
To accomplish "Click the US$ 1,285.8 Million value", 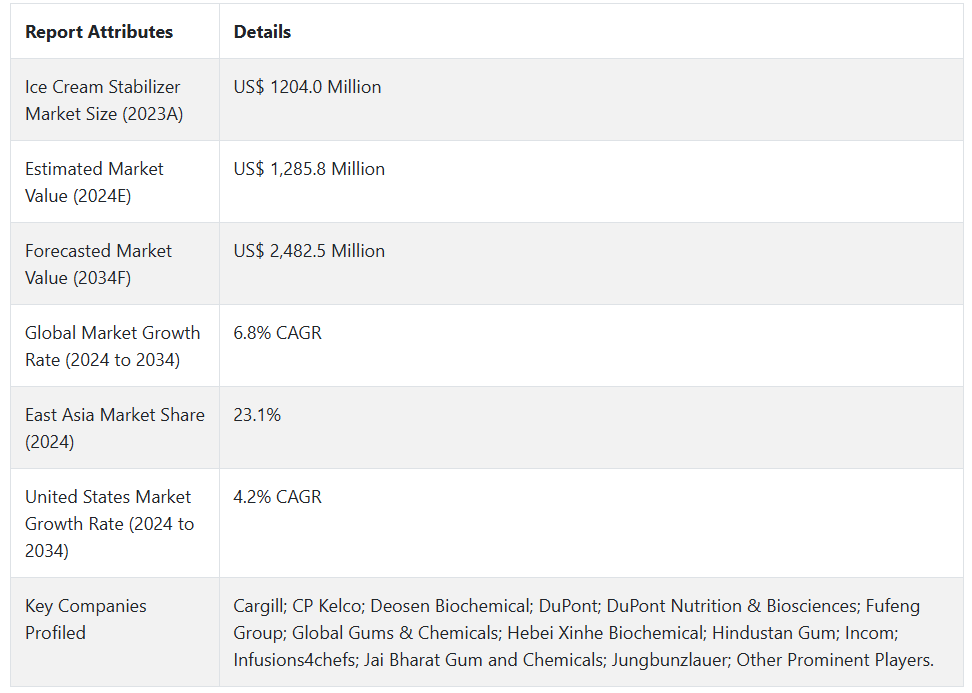I will [309, 169].
